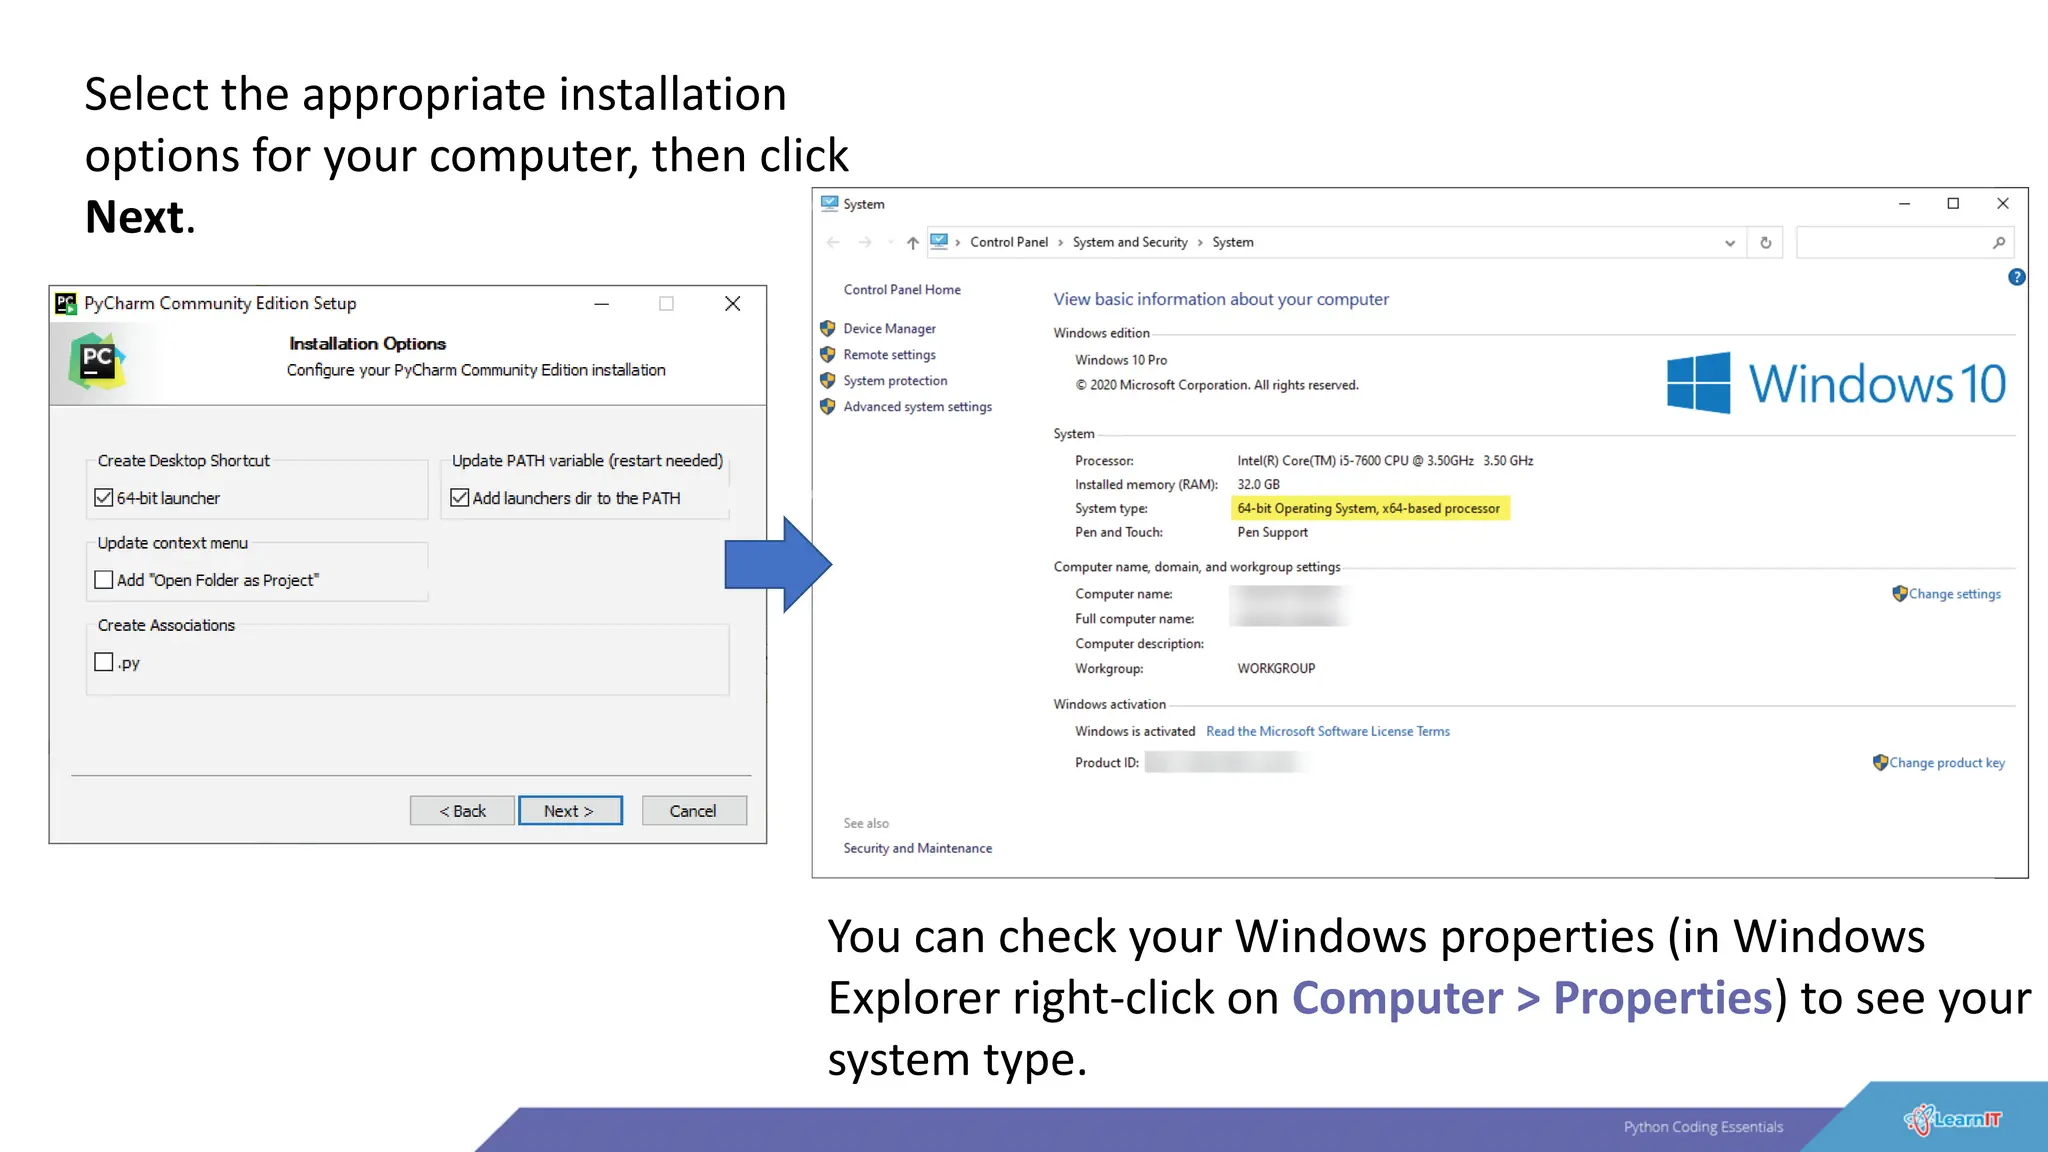Viewport: 2048px width, 1152px height.
Task: Click the large PyCharm PC logo
Action: coord(97,362)
